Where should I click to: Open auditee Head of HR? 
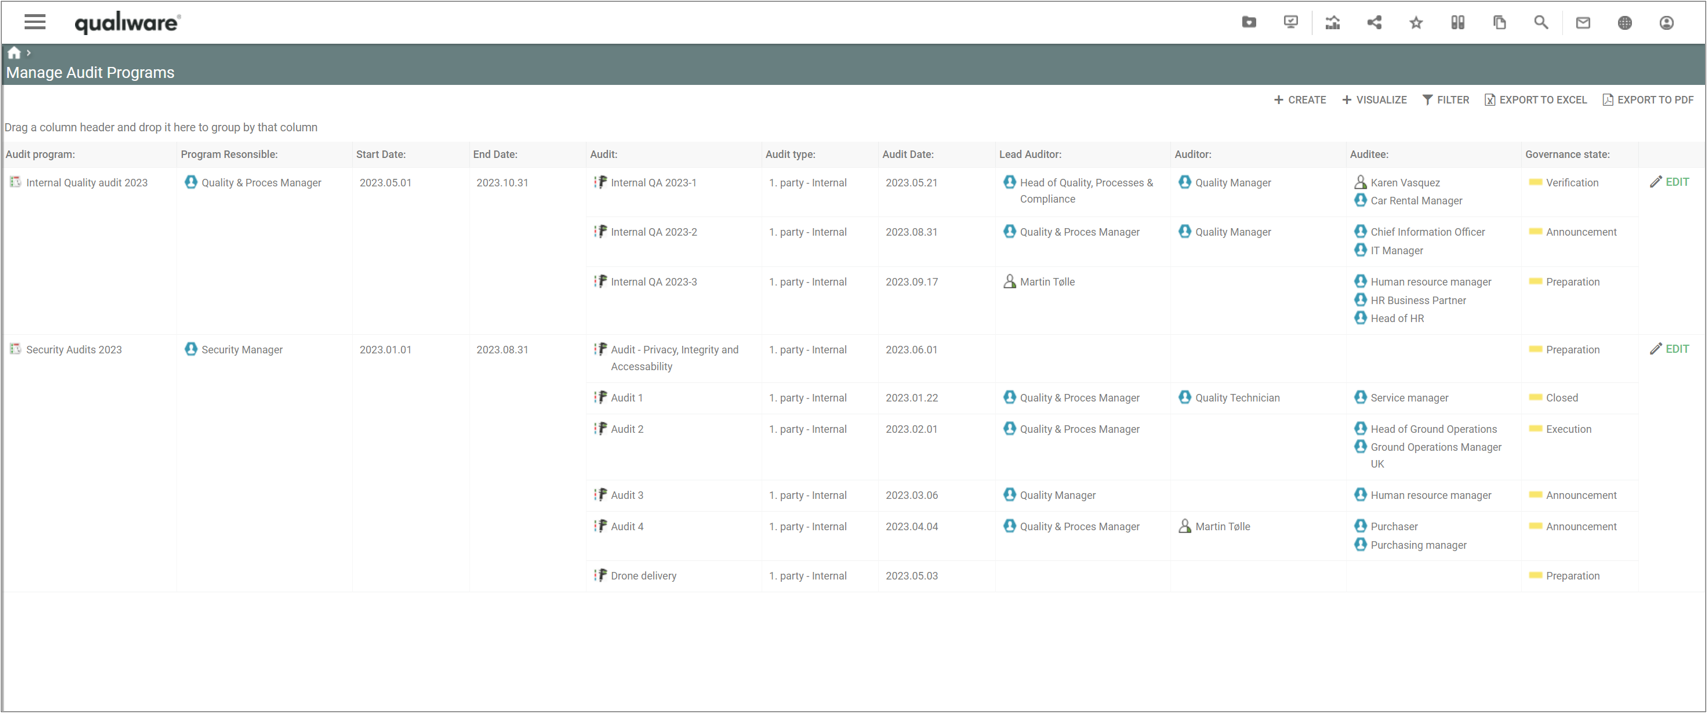(x=1397, y=318)
